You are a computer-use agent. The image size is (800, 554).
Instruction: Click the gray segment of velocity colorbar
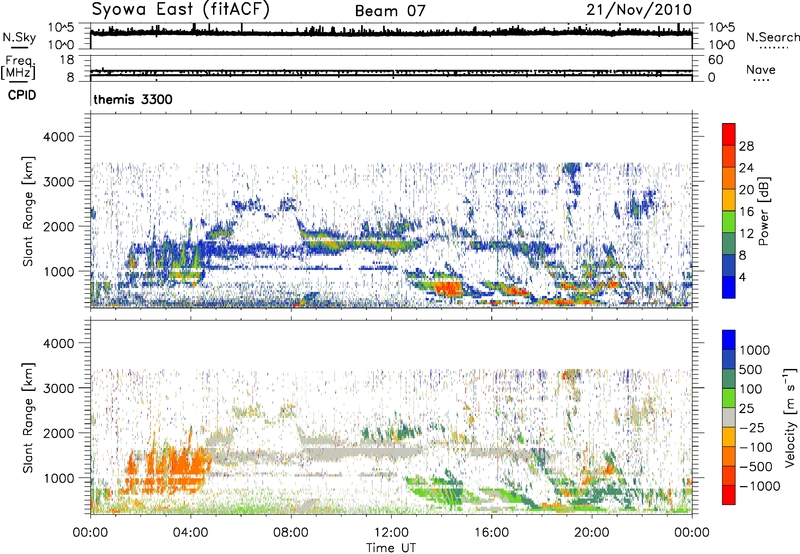pyautogui.click(x=729, y=417)
